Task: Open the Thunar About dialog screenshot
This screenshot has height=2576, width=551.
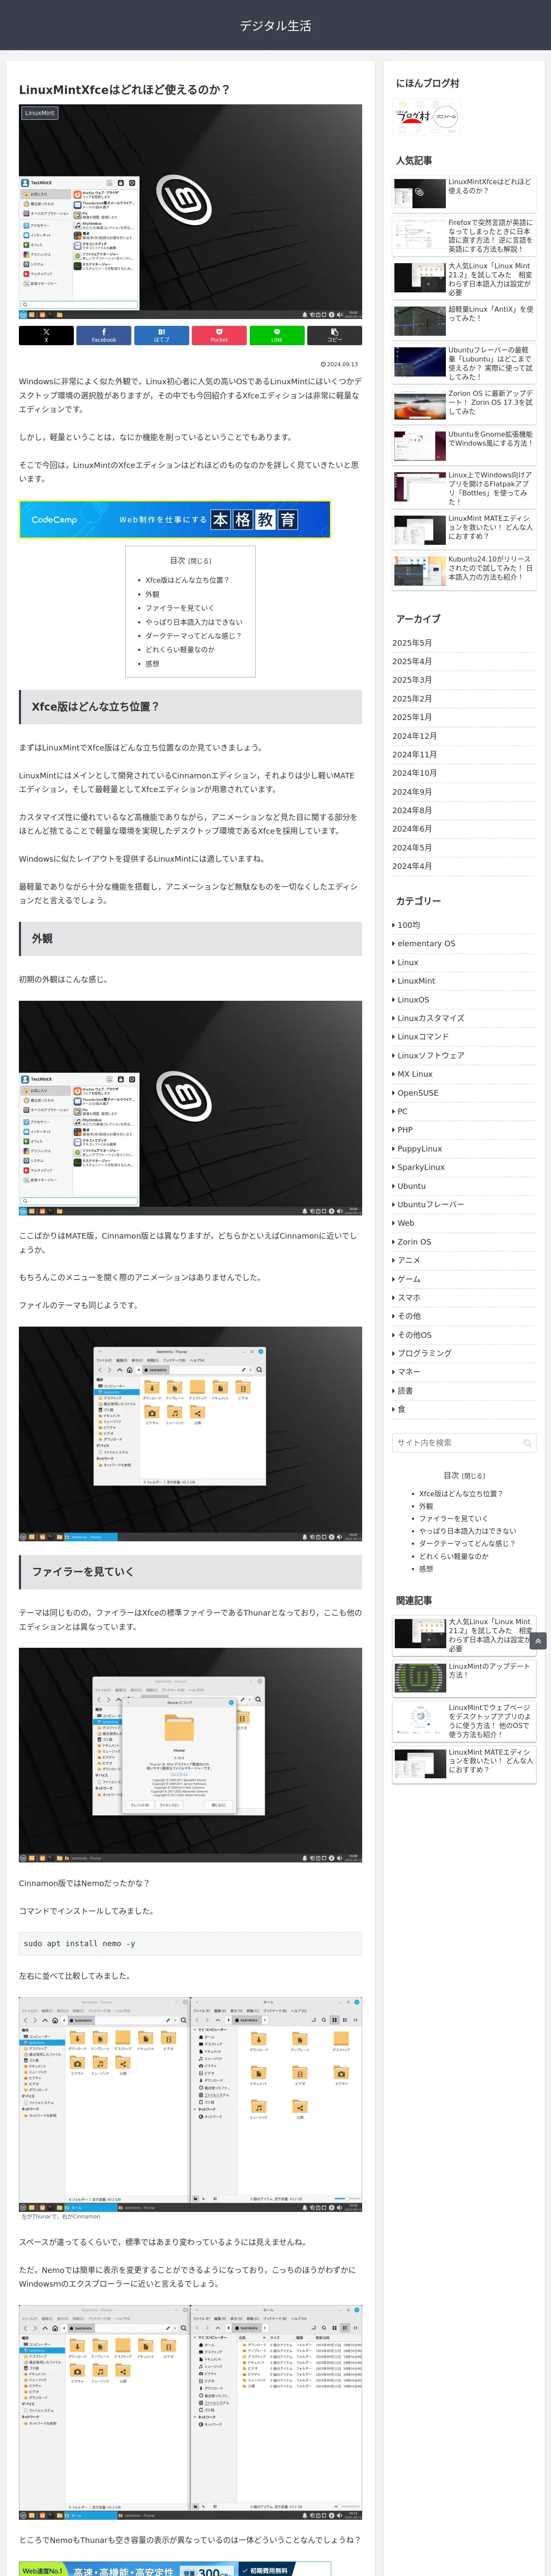Action: [190, 1755]
